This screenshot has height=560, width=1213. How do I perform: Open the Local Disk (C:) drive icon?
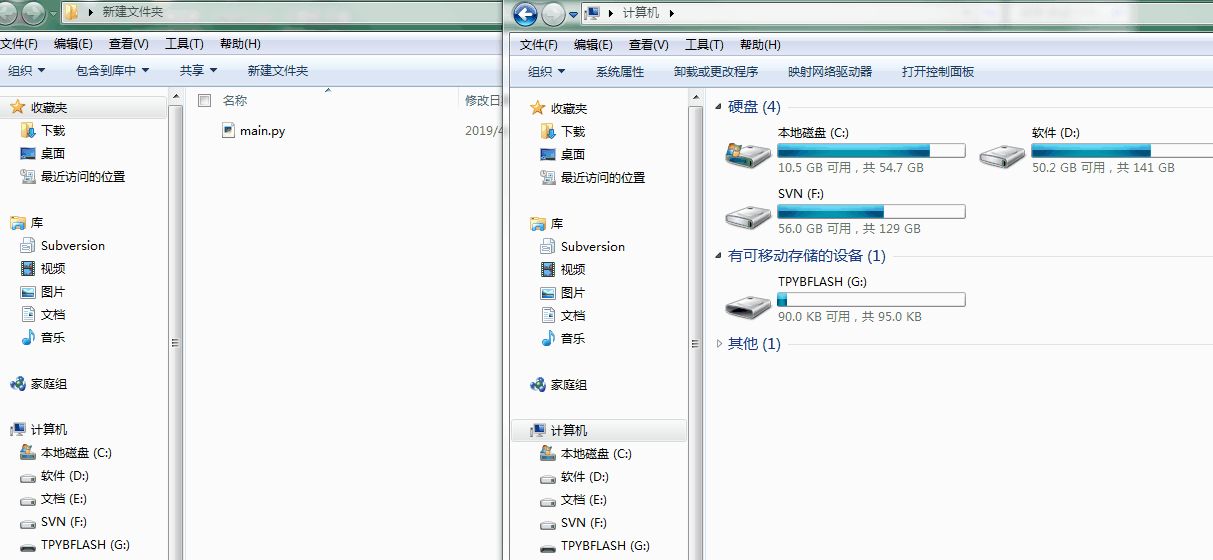(748, 153)
